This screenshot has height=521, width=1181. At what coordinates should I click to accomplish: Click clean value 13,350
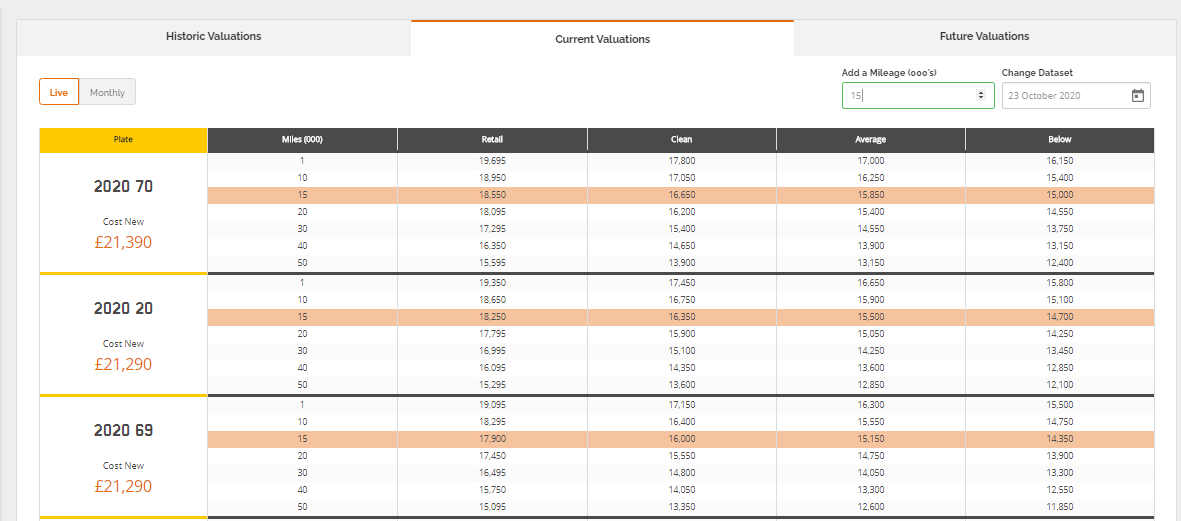pyautogui.click(x=681, y=507)
